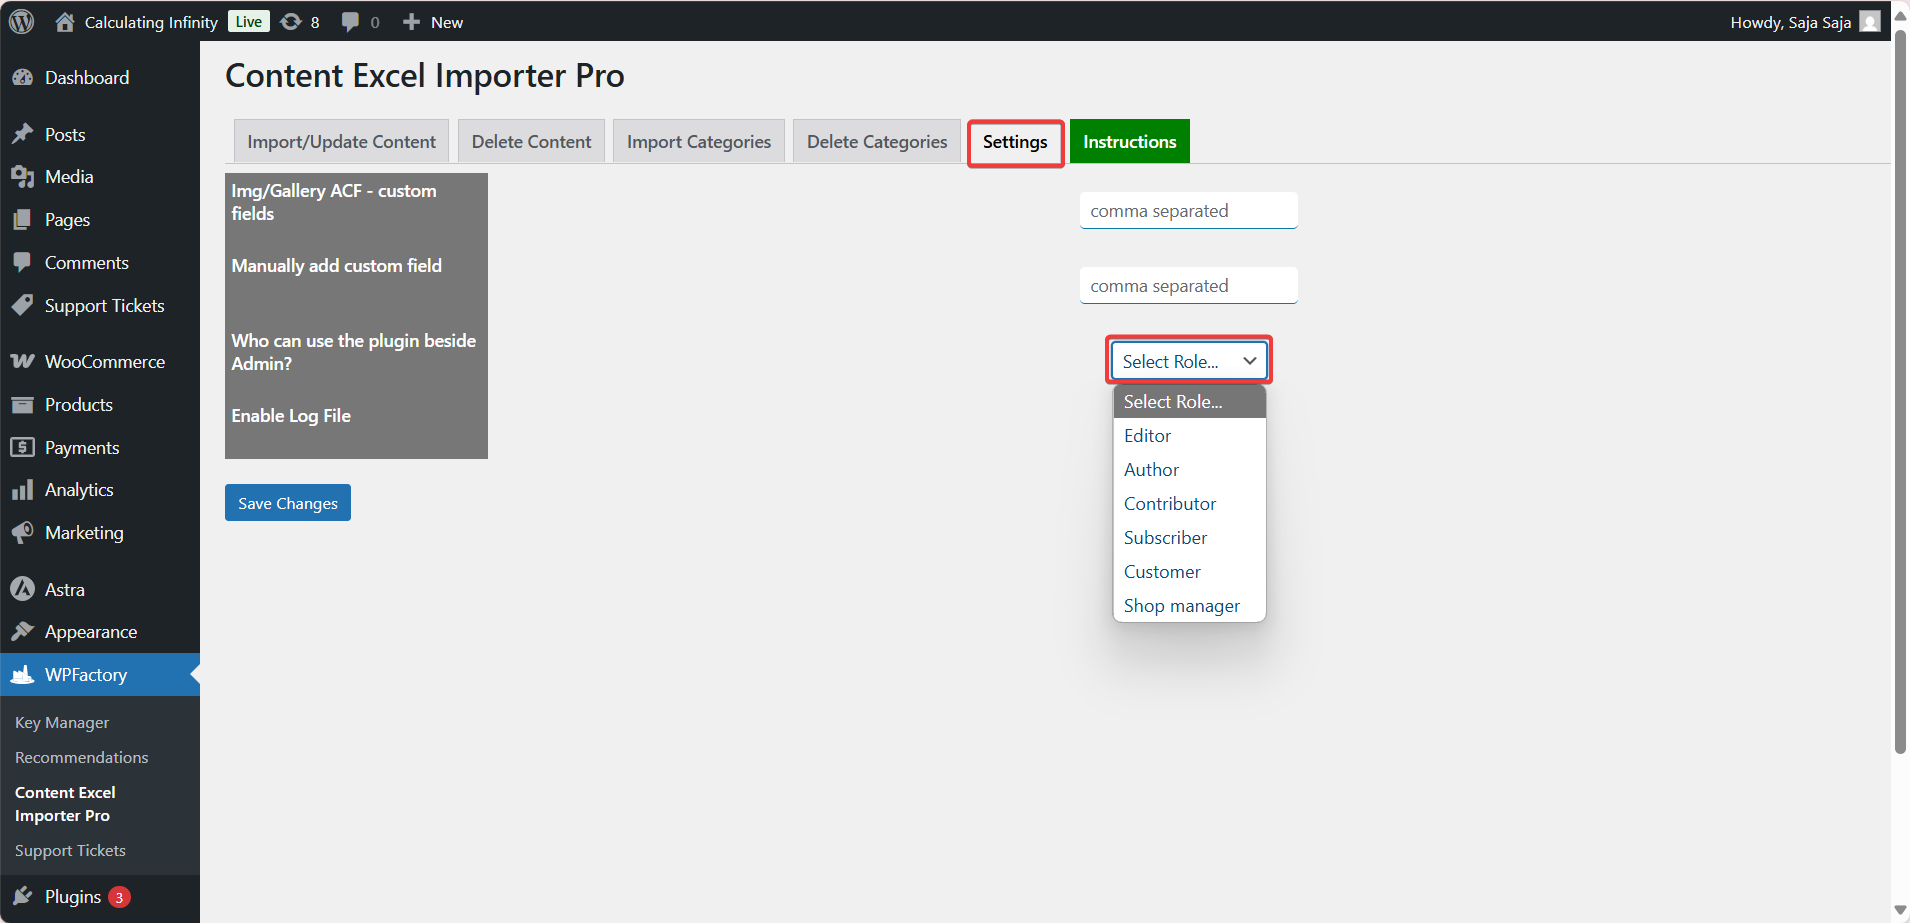Open comments via admin bar bubble icon
Image resolution: width=1910 pixels, height=923 pixels.
351,21
